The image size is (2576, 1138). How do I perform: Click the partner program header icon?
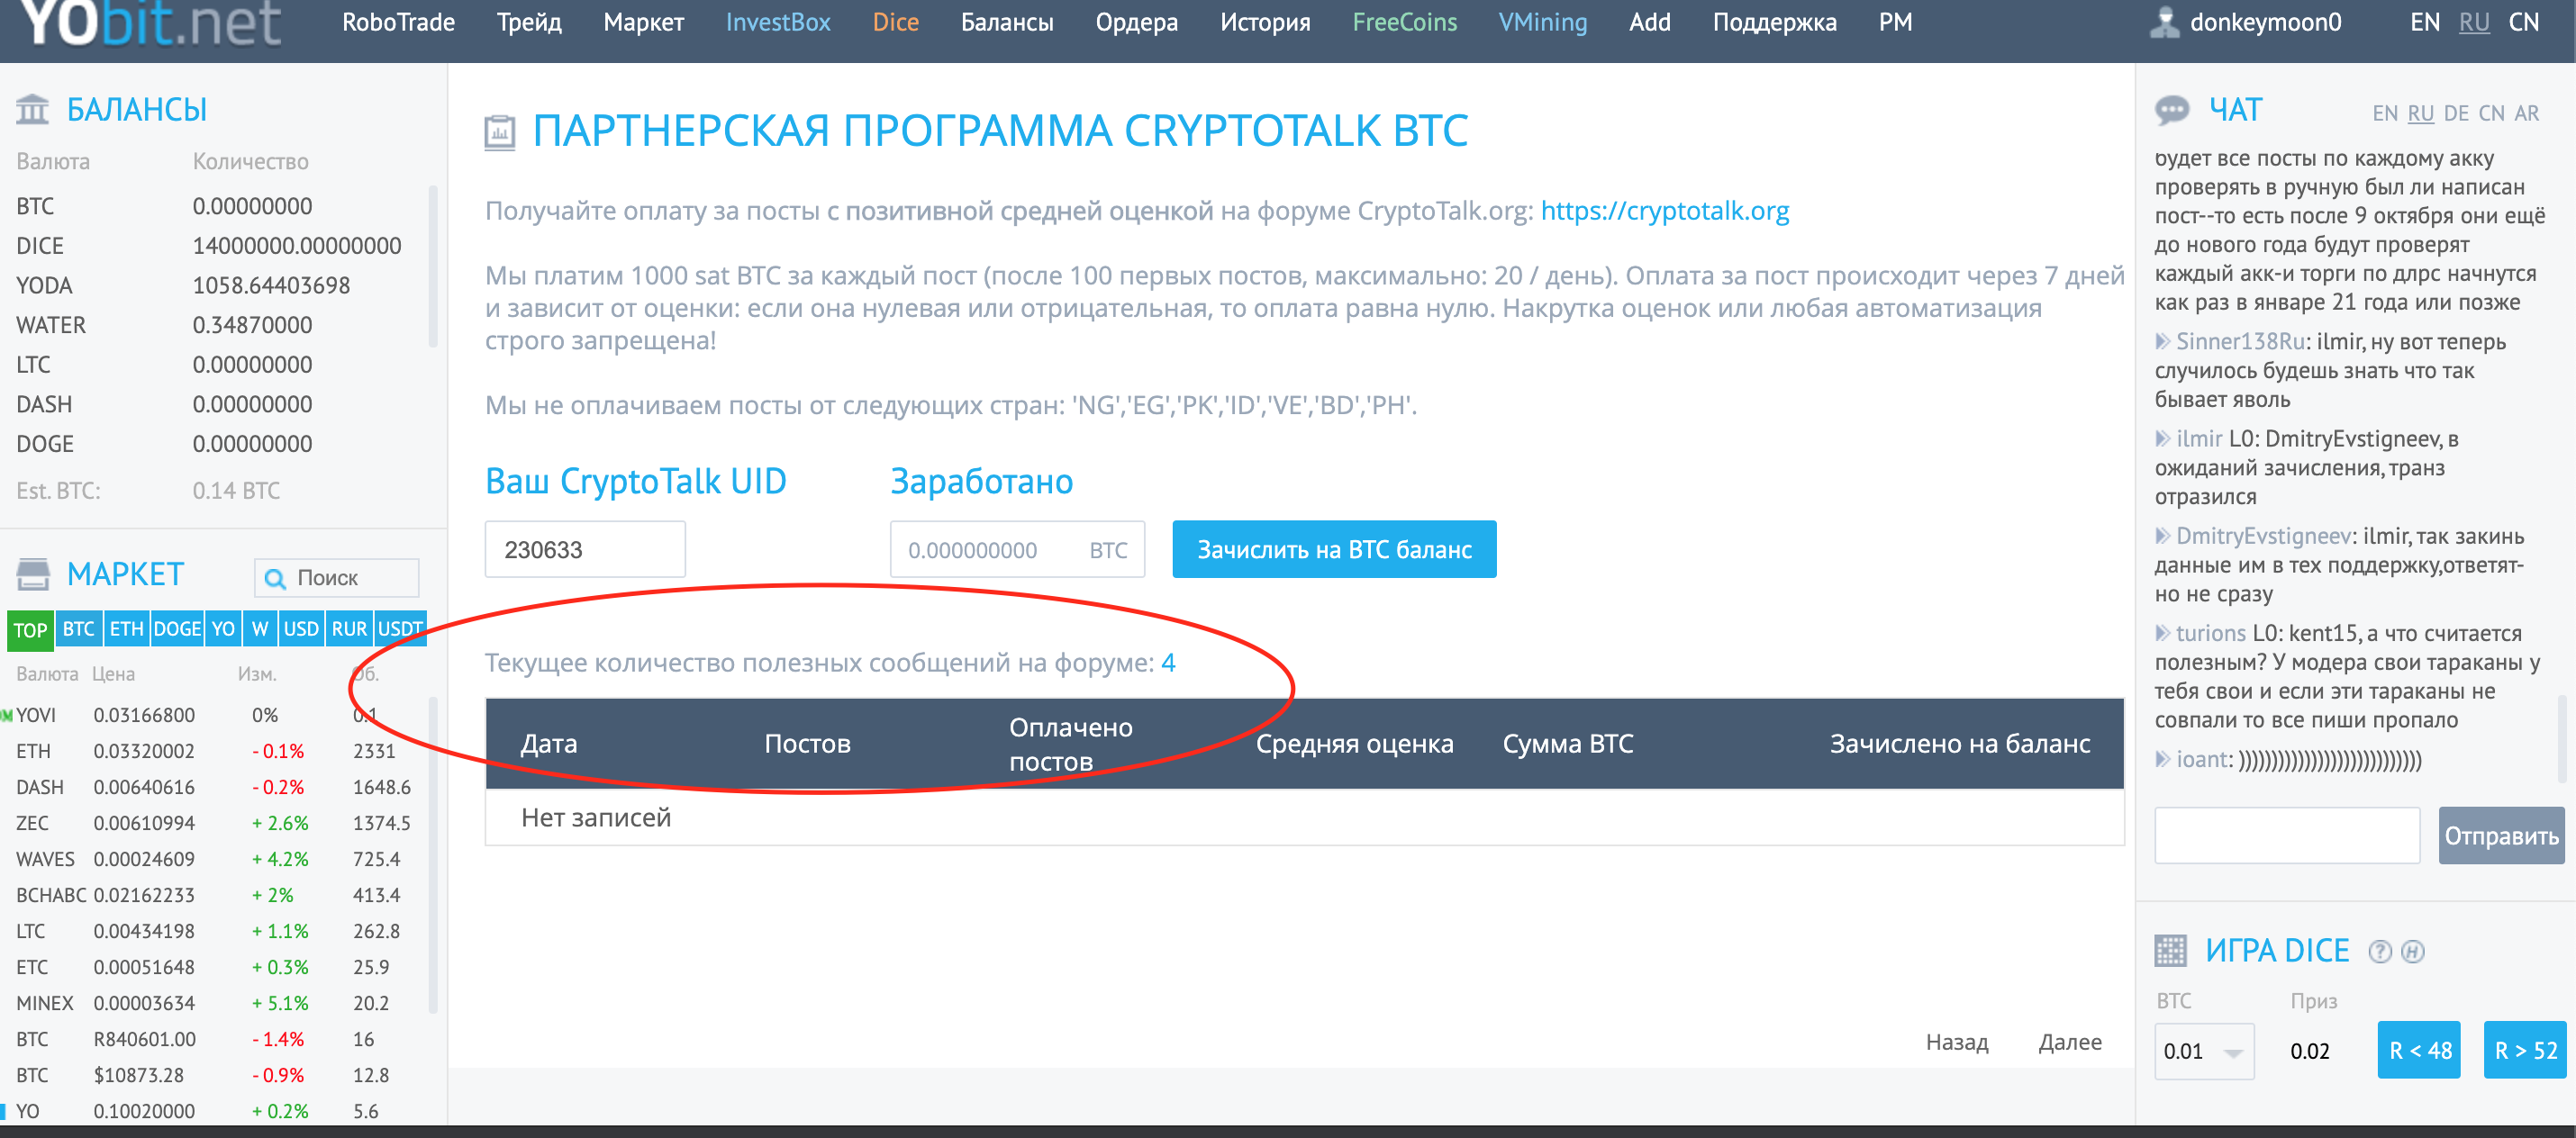click(x=500, y=132)
